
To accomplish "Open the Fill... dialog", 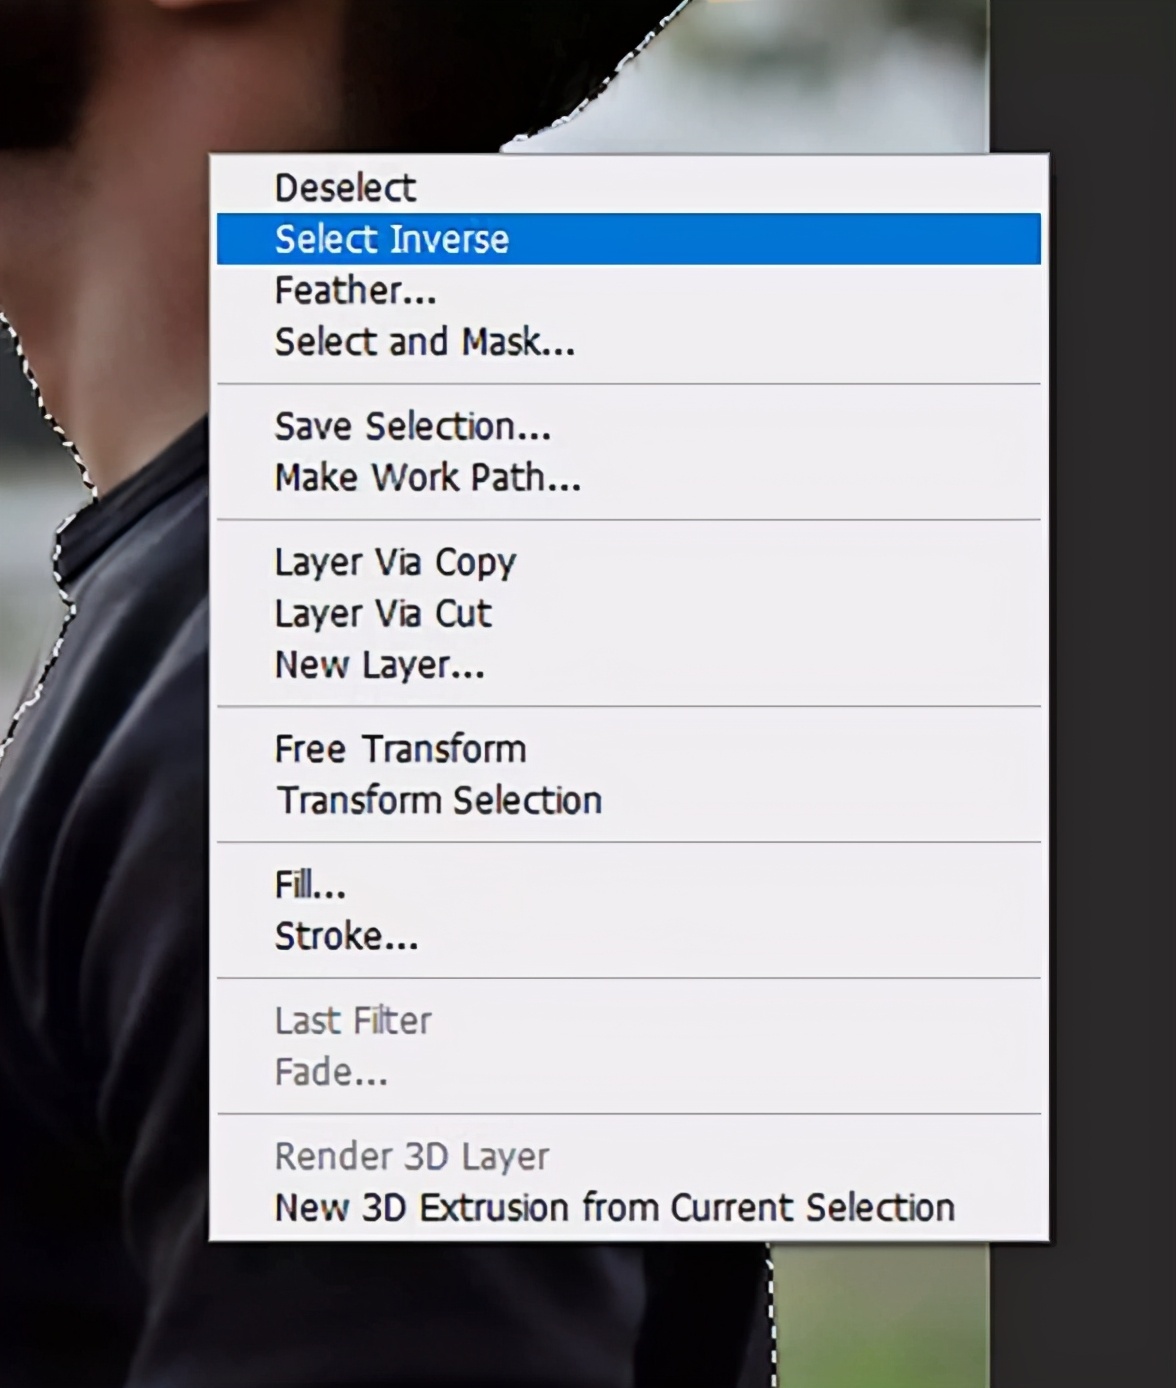I will click(310, 885).
